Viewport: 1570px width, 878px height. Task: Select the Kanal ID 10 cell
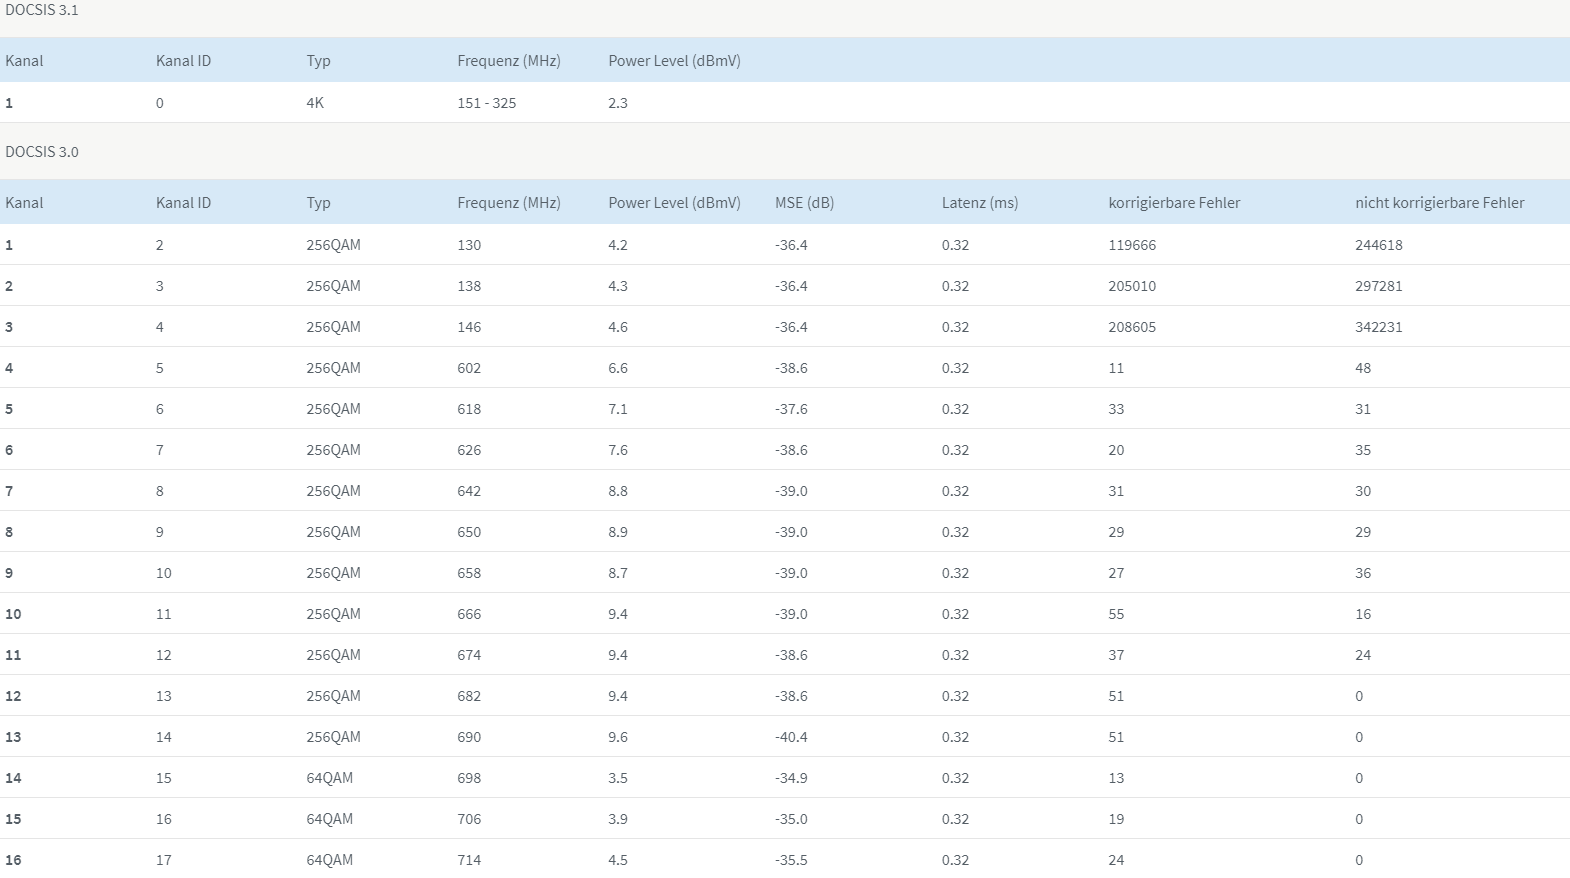tap(164, 573)
